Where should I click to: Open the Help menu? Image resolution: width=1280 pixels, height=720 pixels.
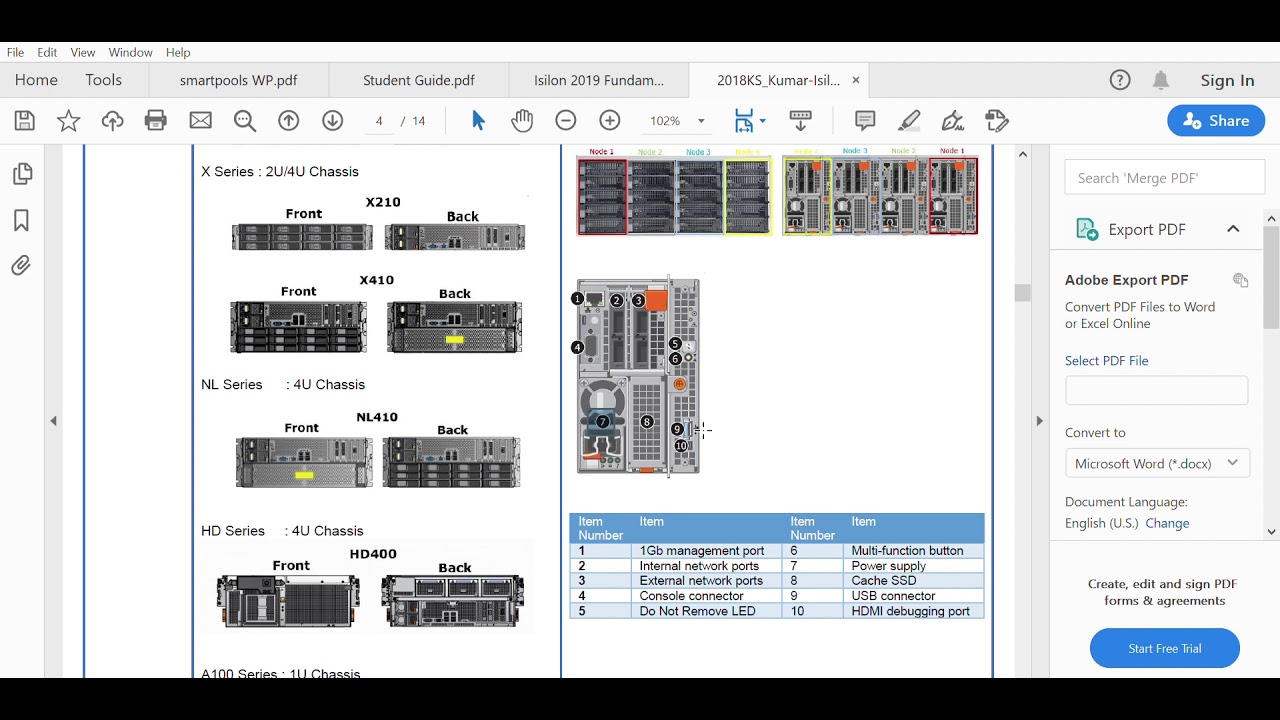click(178, 52)
